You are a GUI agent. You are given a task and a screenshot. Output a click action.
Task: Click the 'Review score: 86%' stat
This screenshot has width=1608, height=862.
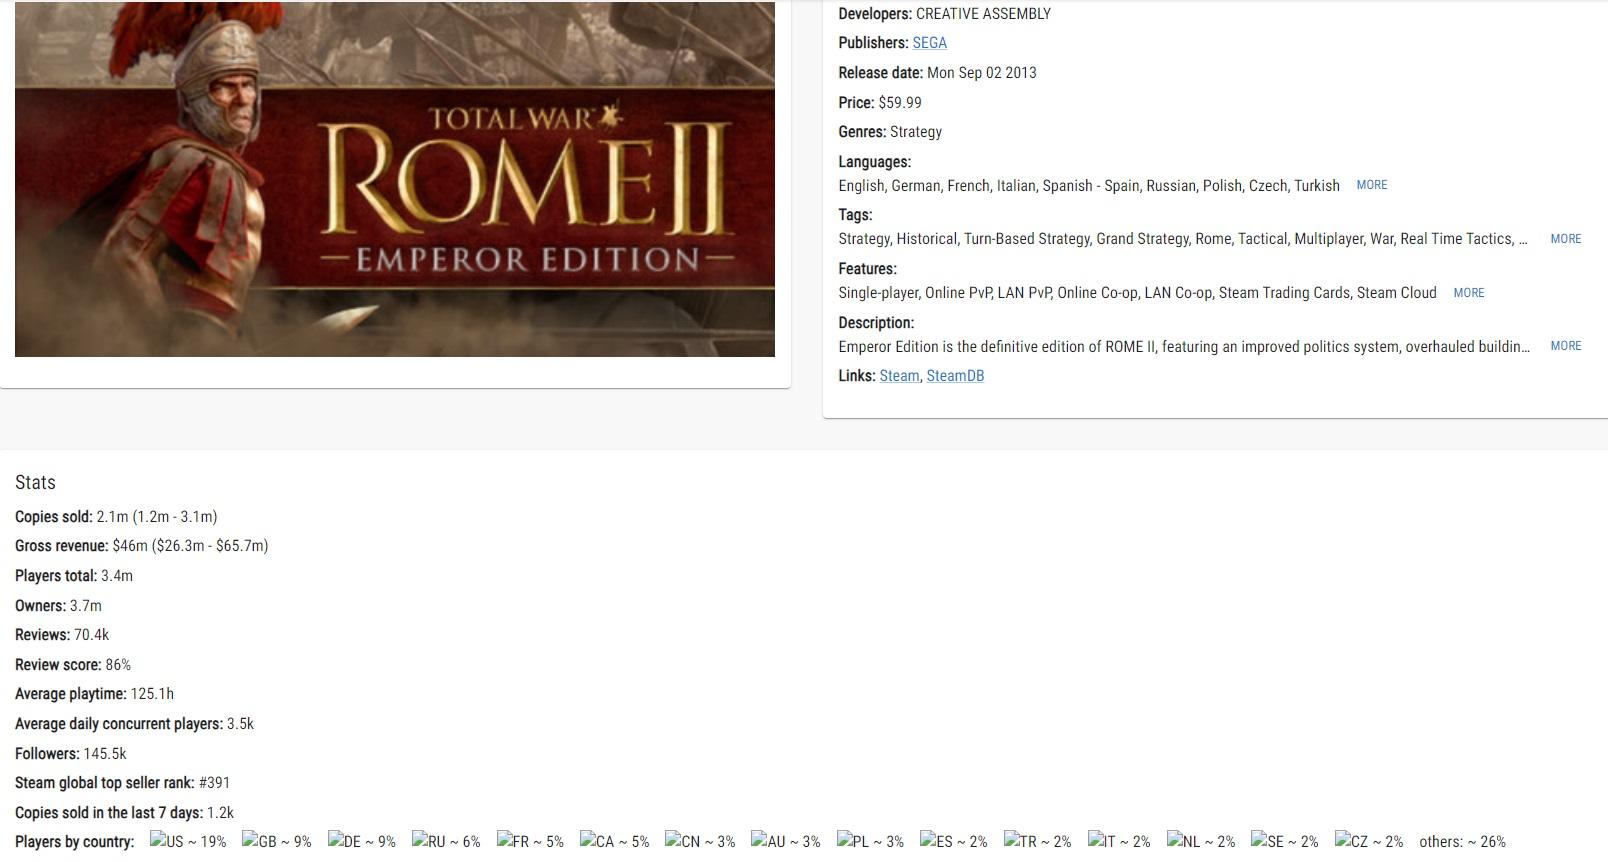coord(73,665)
